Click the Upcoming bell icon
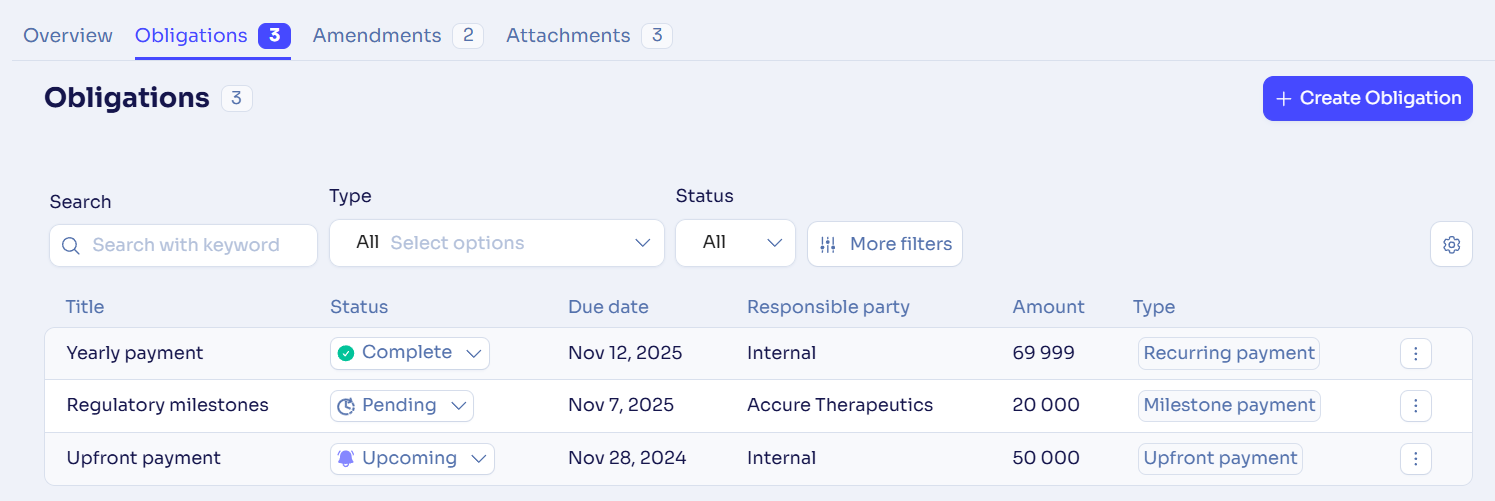Viewport: 1495px width, 501px height. point(346,458)
